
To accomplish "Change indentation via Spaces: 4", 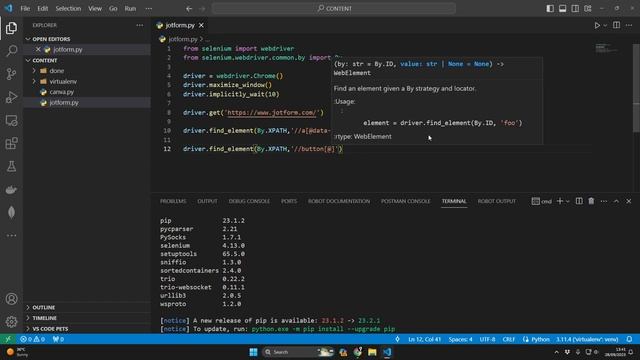I will [460, 339].
